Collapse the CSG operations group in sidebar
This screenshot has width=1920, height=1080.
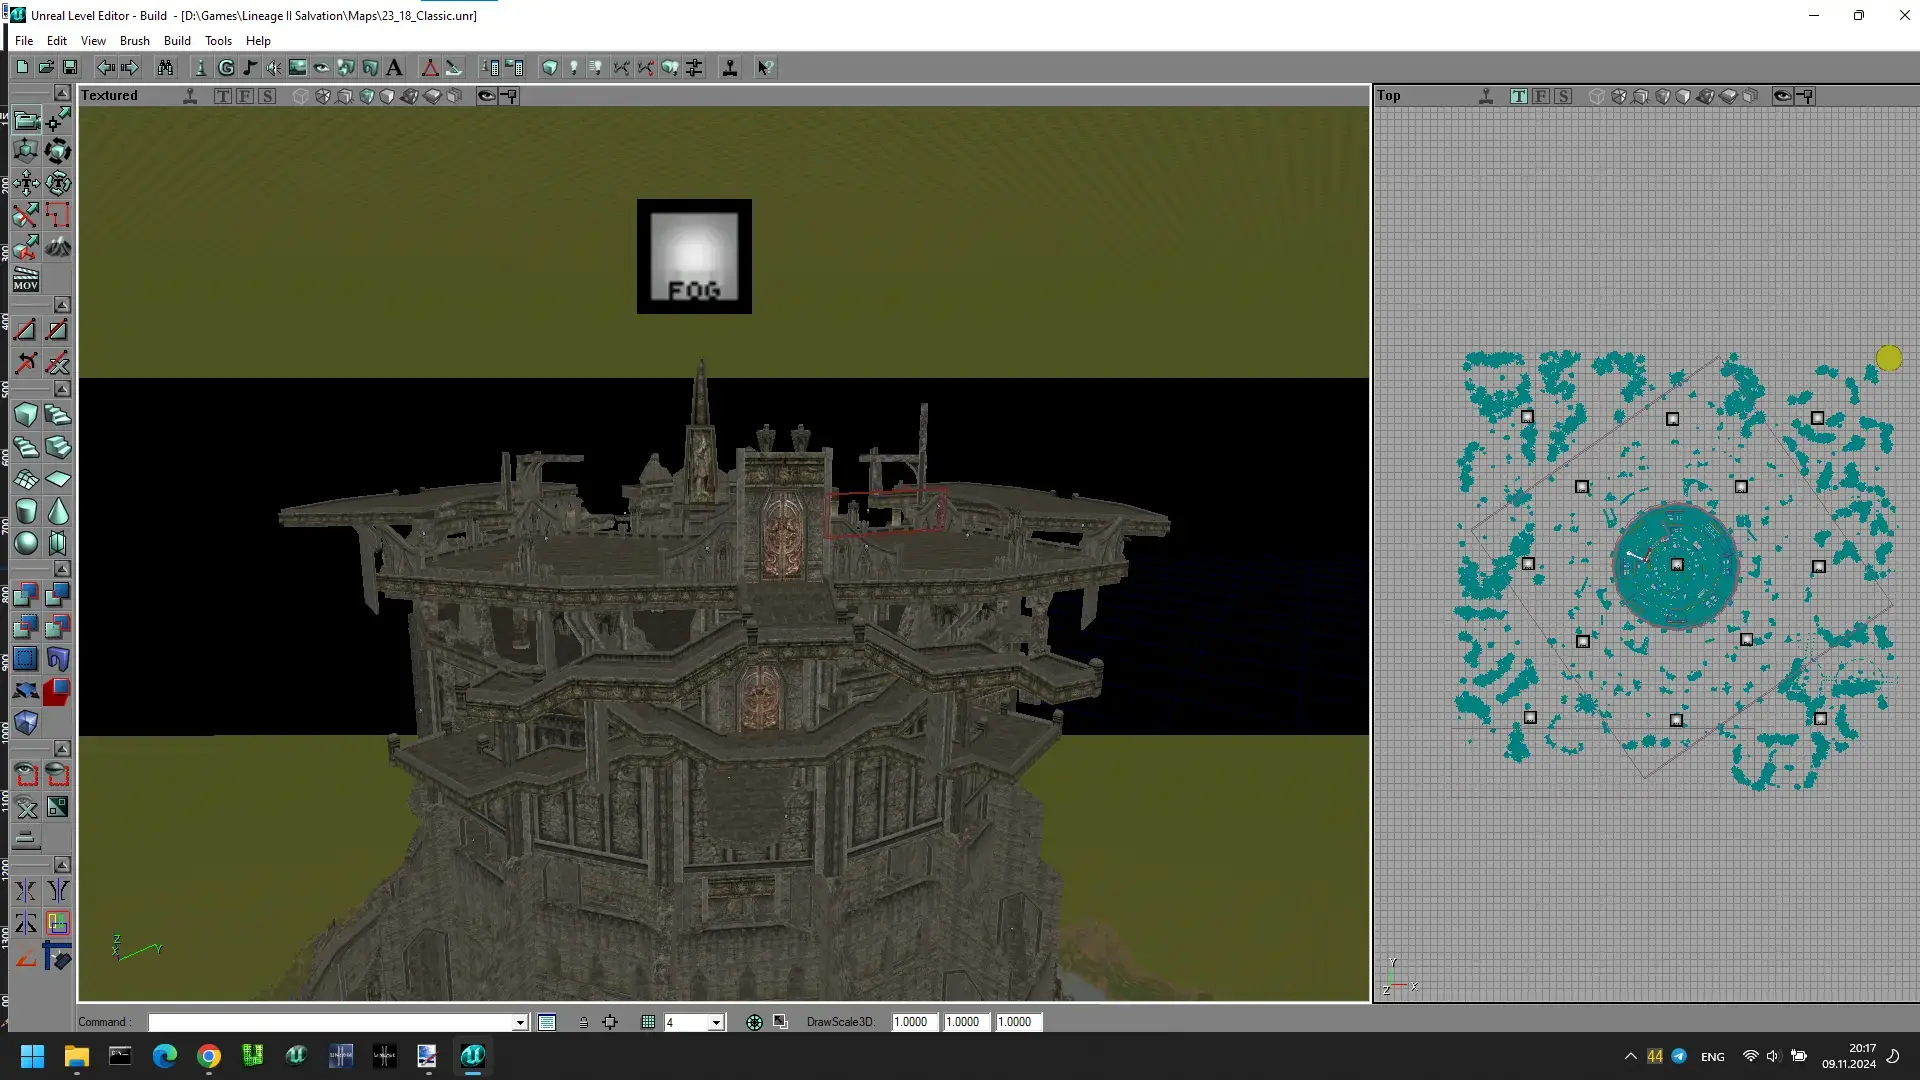62,569
